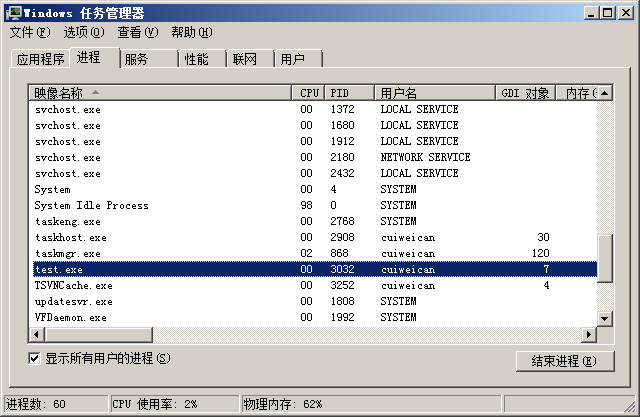
Task: Select the taskeng.exe process row
Action: [x=315, y=221]
